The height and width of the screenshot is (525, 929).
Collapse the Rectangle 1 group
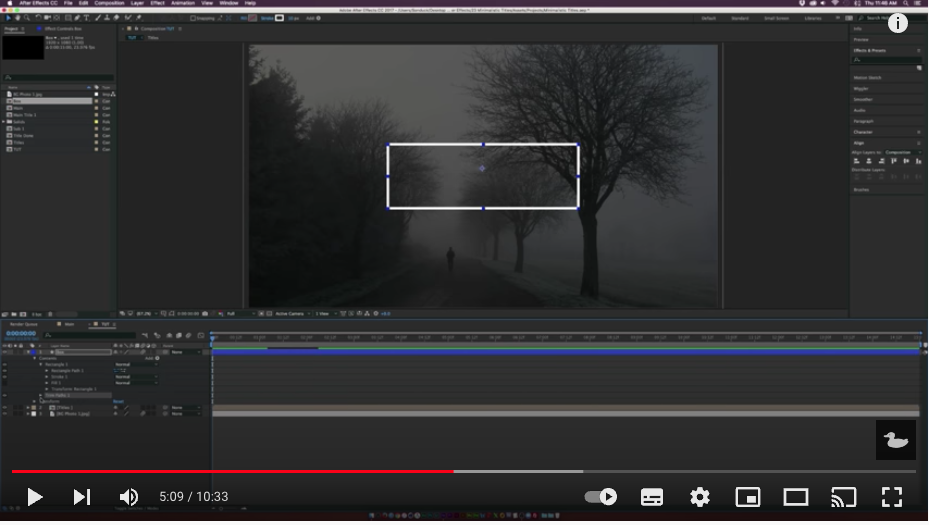pyautogui.click(x=41, y=364)
